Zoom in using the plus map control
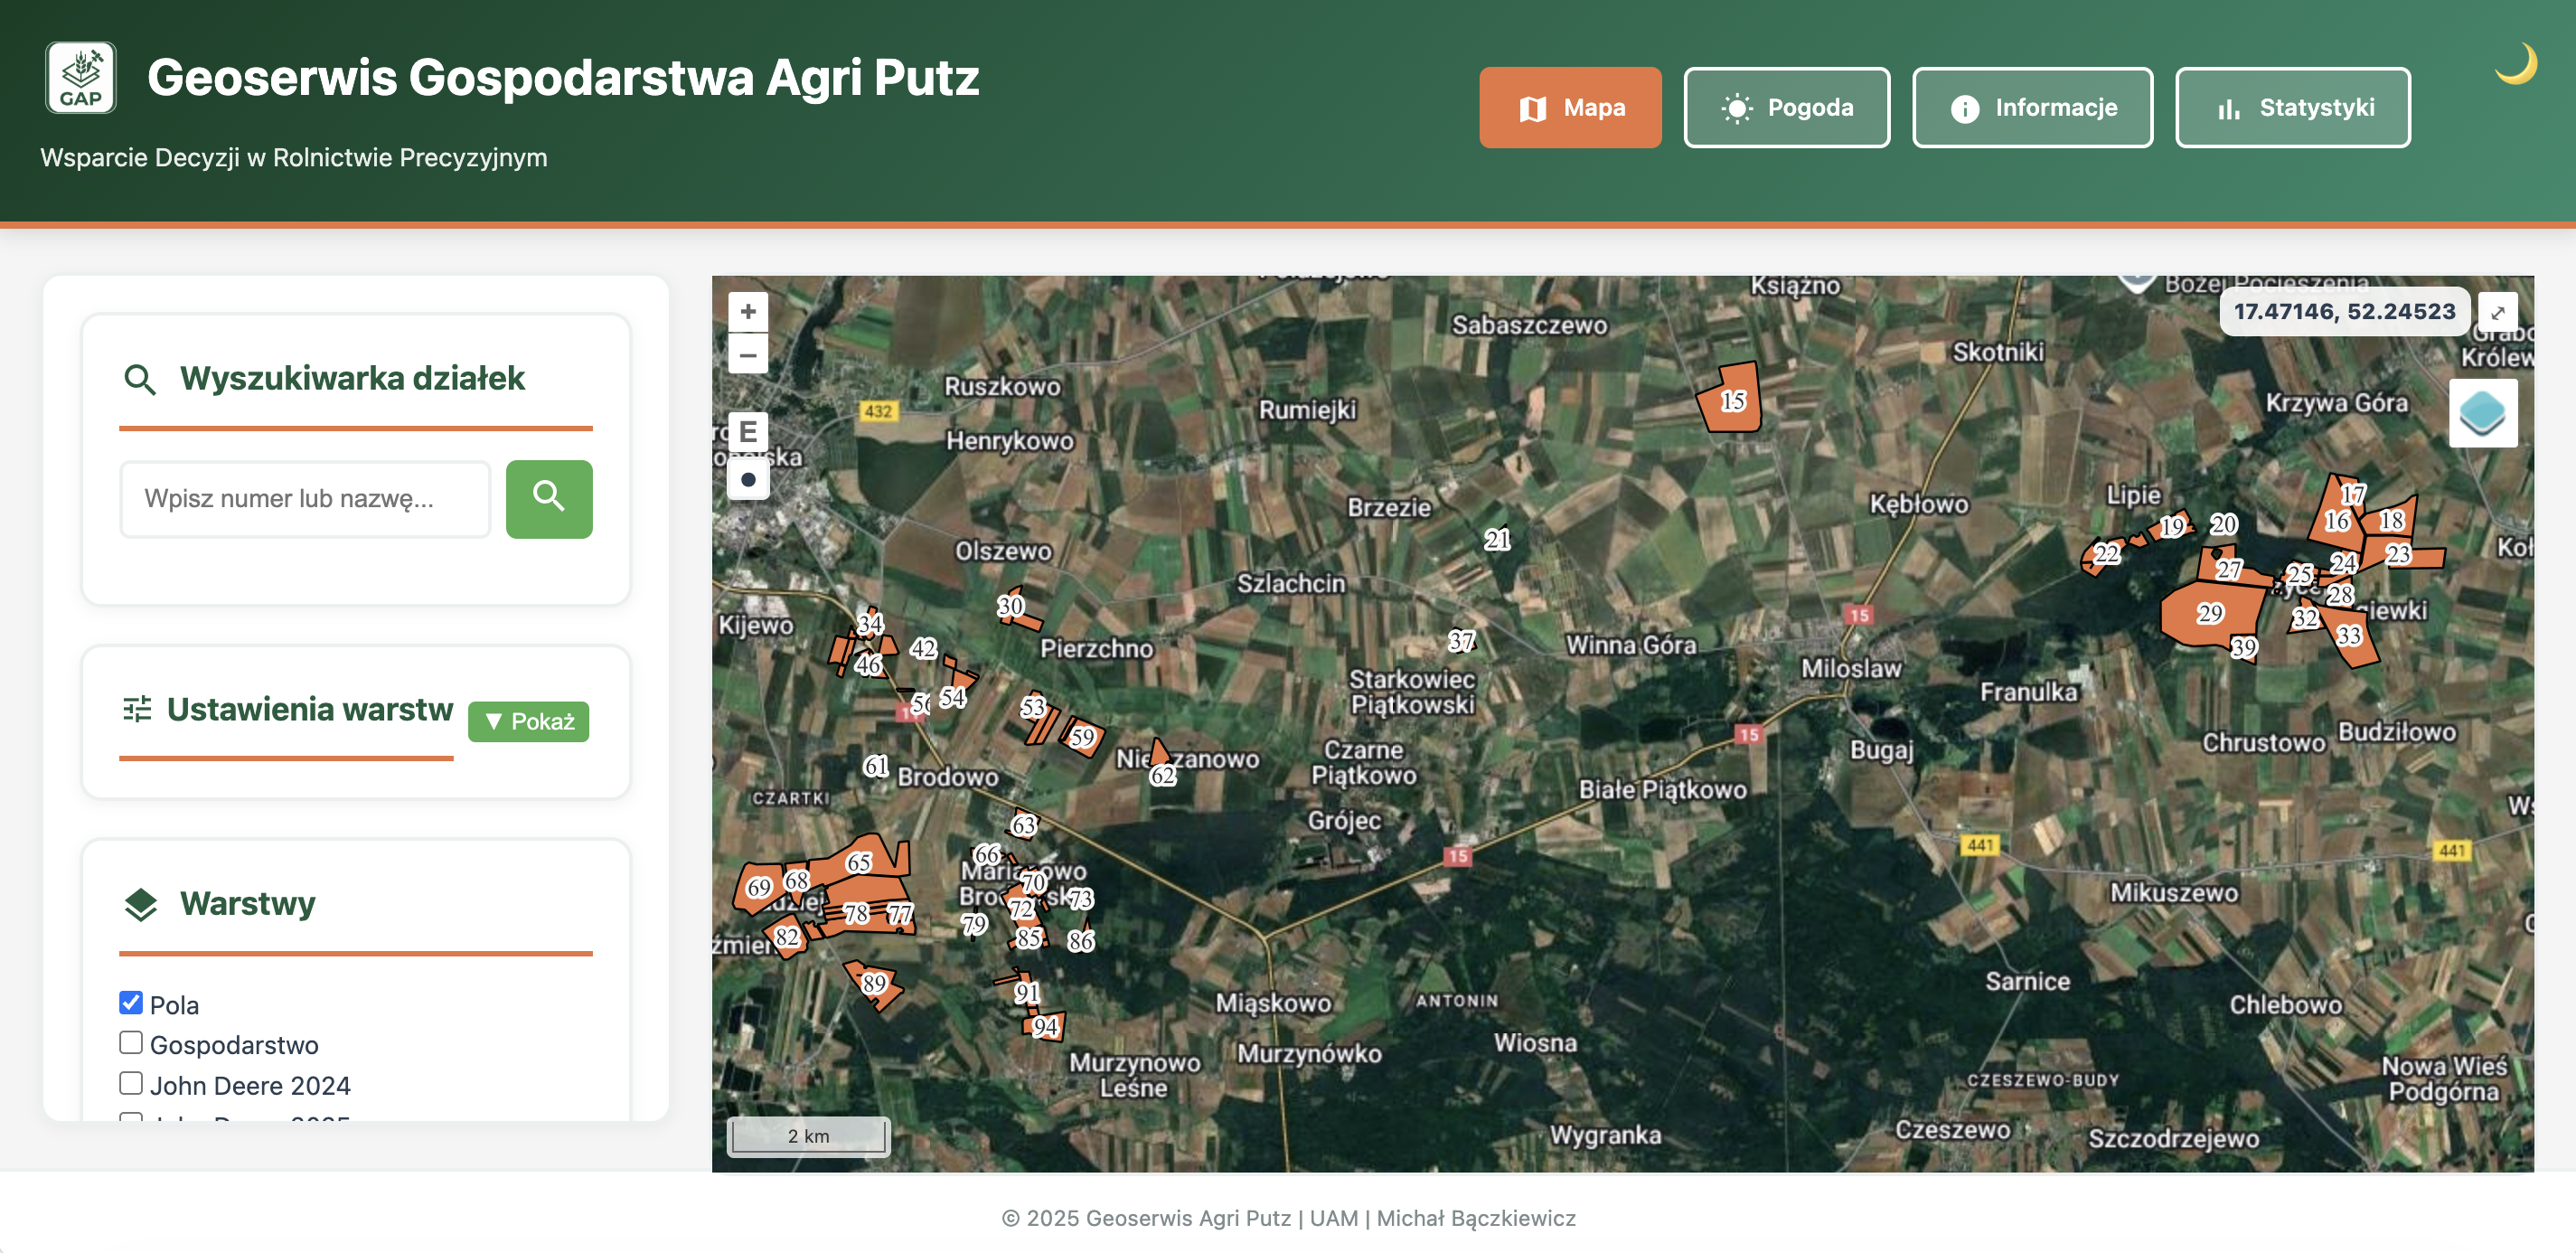This screenshot has height=1253, width=2576. (747, 312)
